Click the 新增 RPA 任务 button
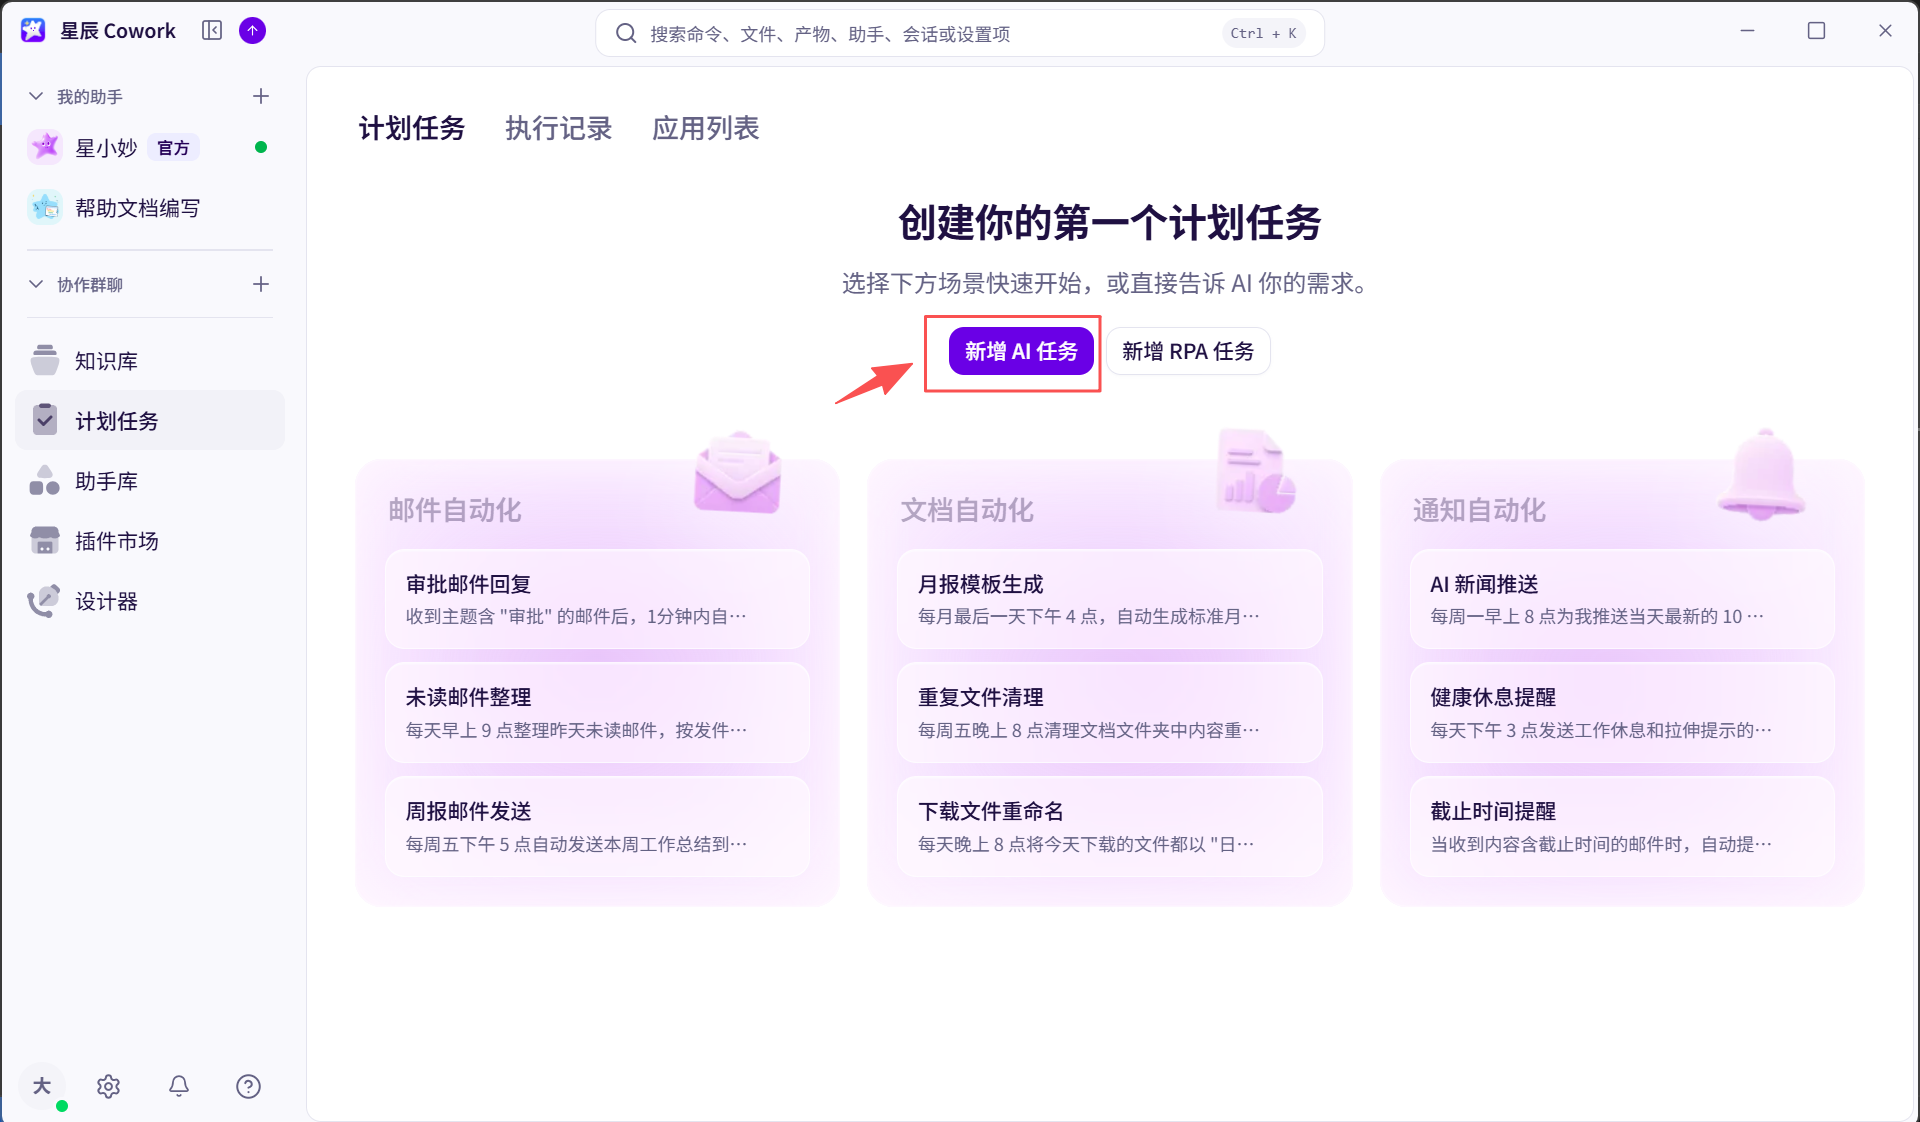The width and height of the screenshot is (1920, 1122). pyautogui.click(x=1188, y=351)
